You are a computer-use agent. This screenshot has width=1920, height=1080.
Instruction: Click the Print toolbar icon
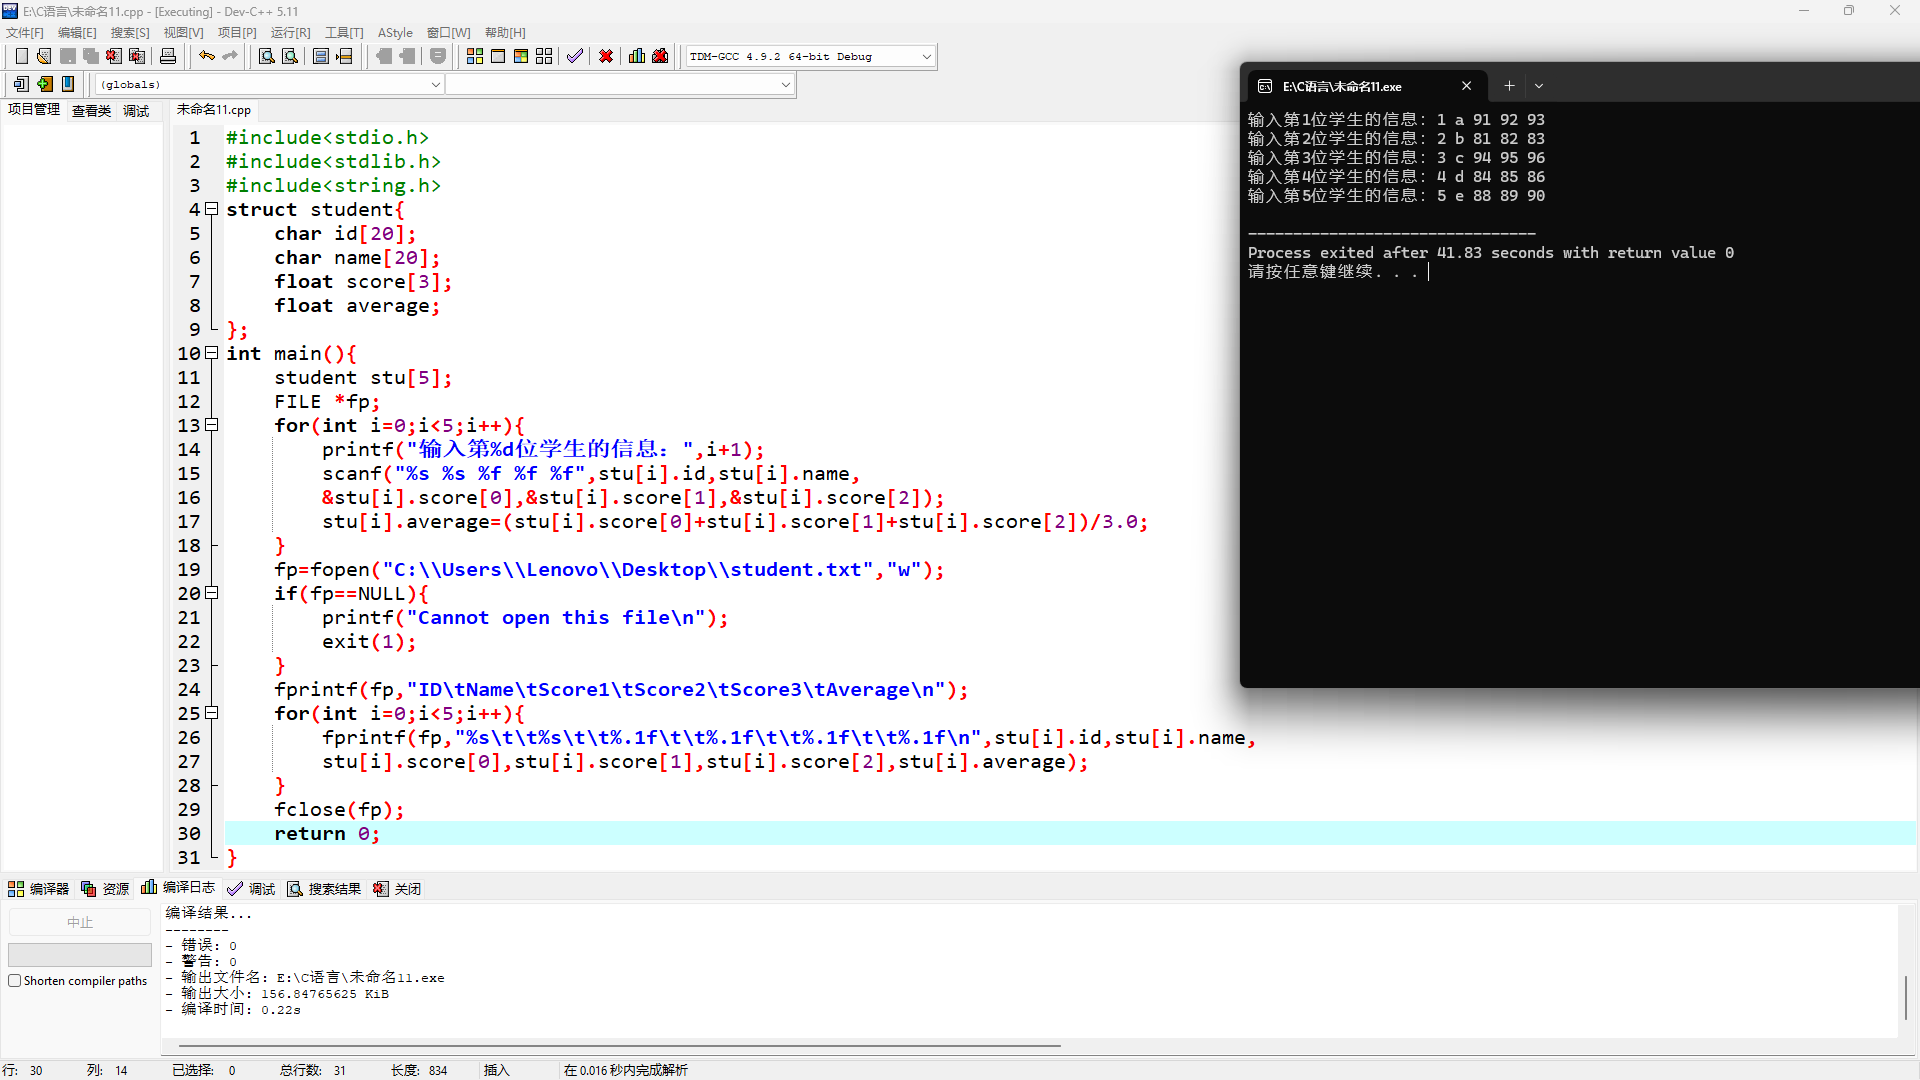(x=168, y=57)
